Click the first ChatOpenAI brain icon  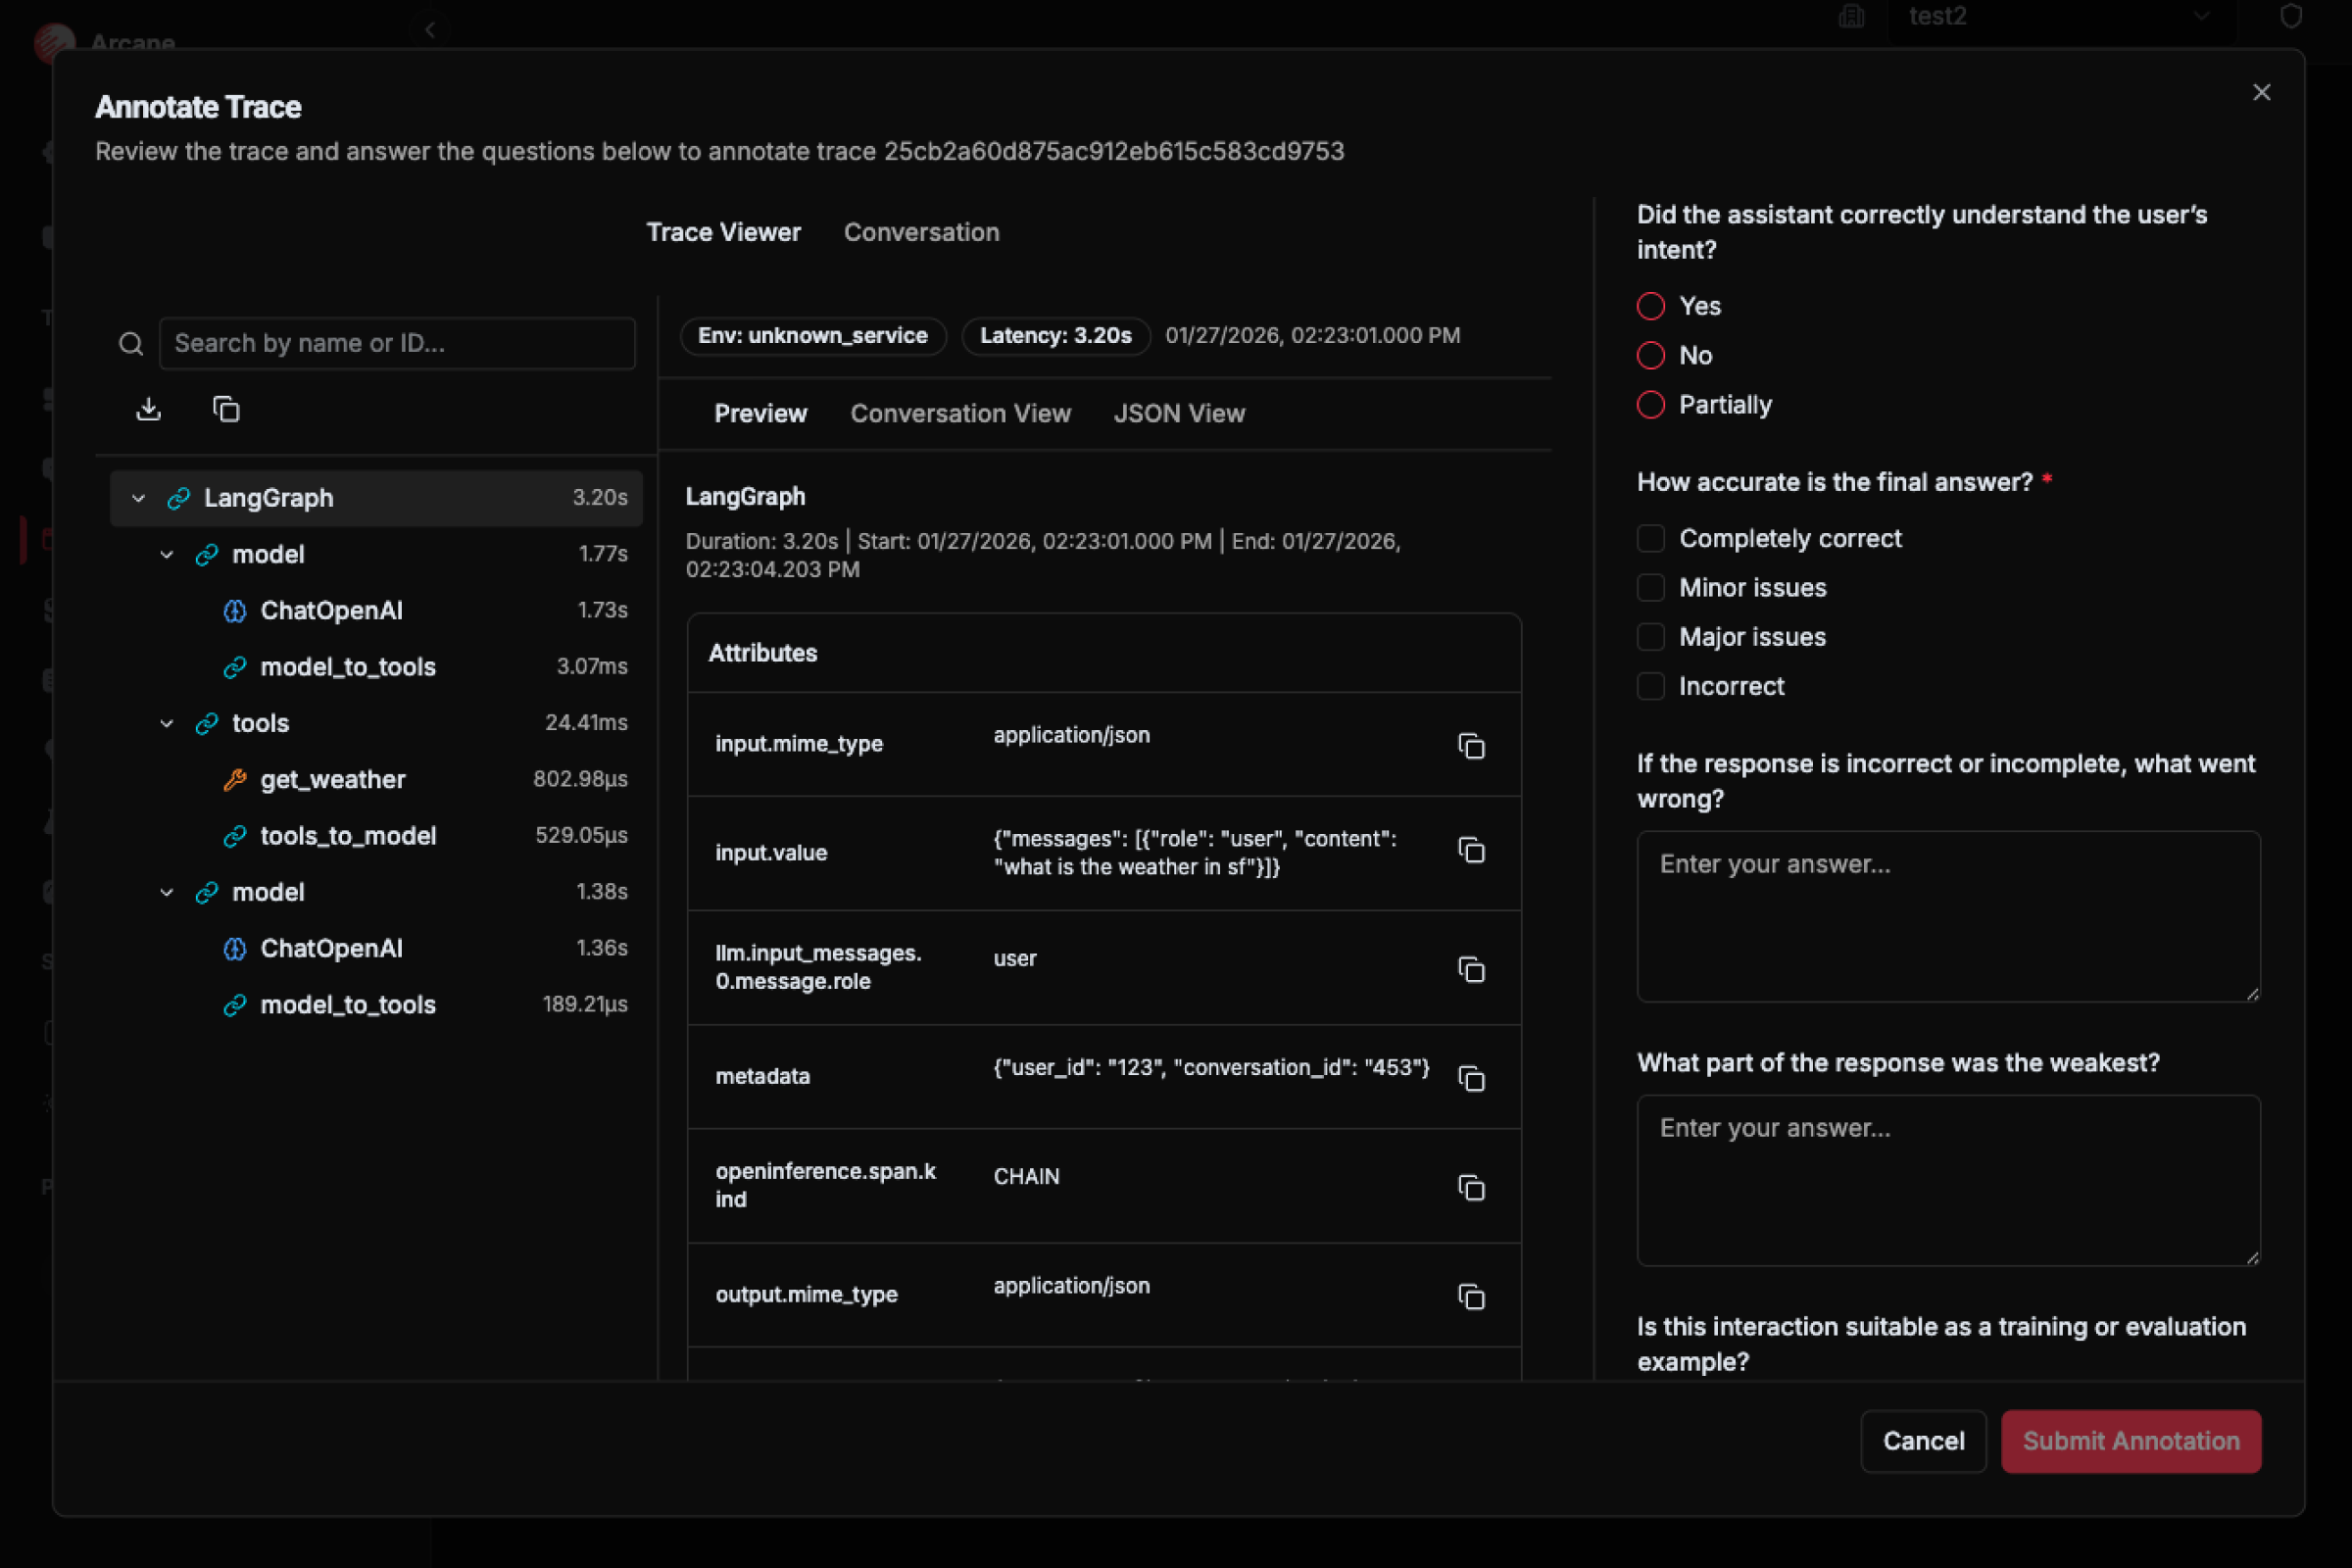point(235,610)
